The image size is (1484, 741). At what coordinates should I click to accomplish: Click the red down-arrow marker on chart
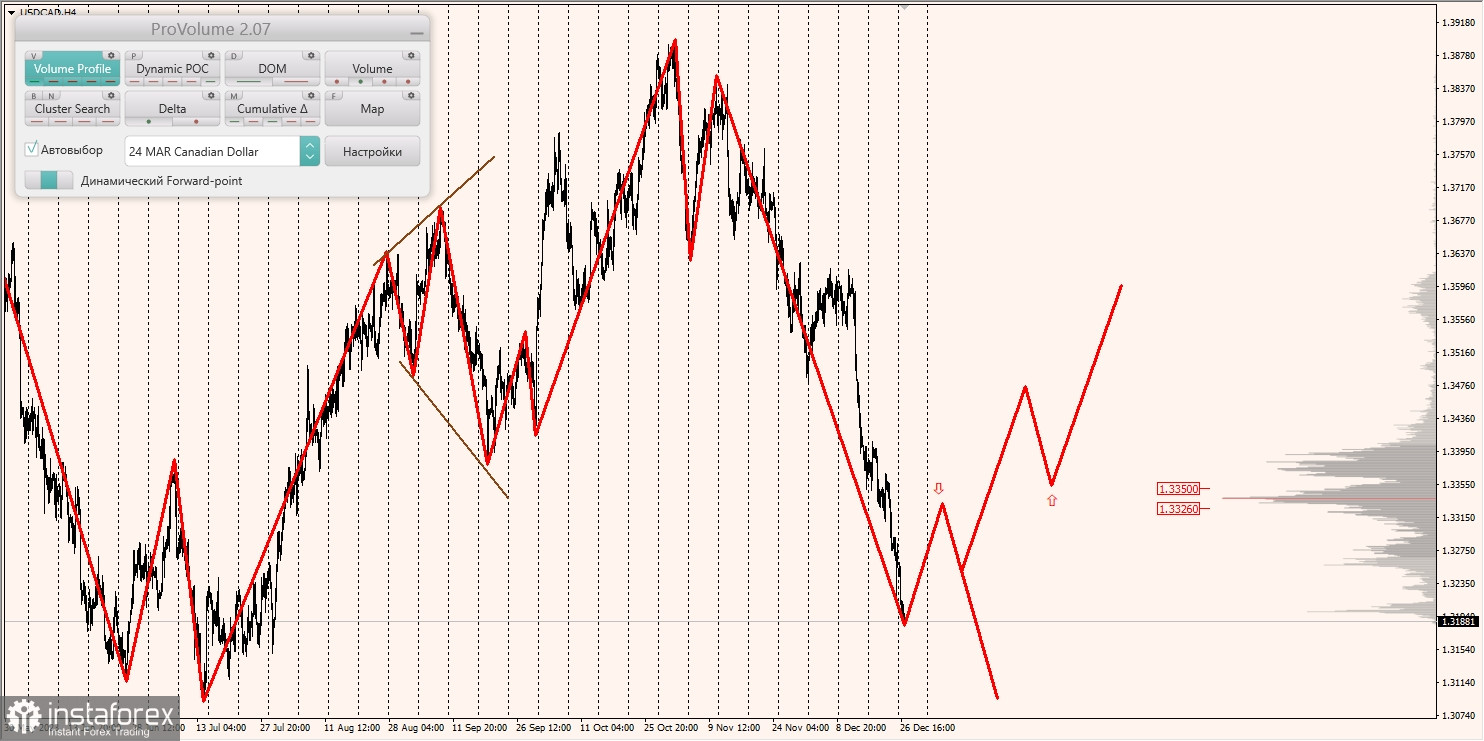(x=938, y=488)
